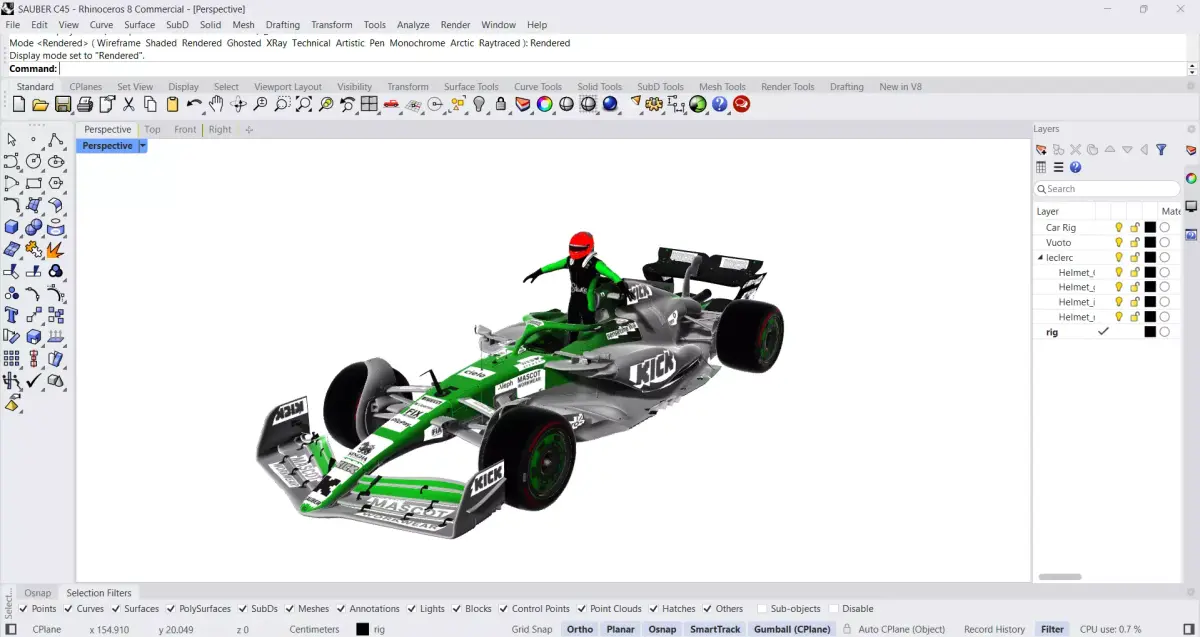Click the black color swatch of Car Rig layer
Screen dimensions: 1200x637
1150,228
